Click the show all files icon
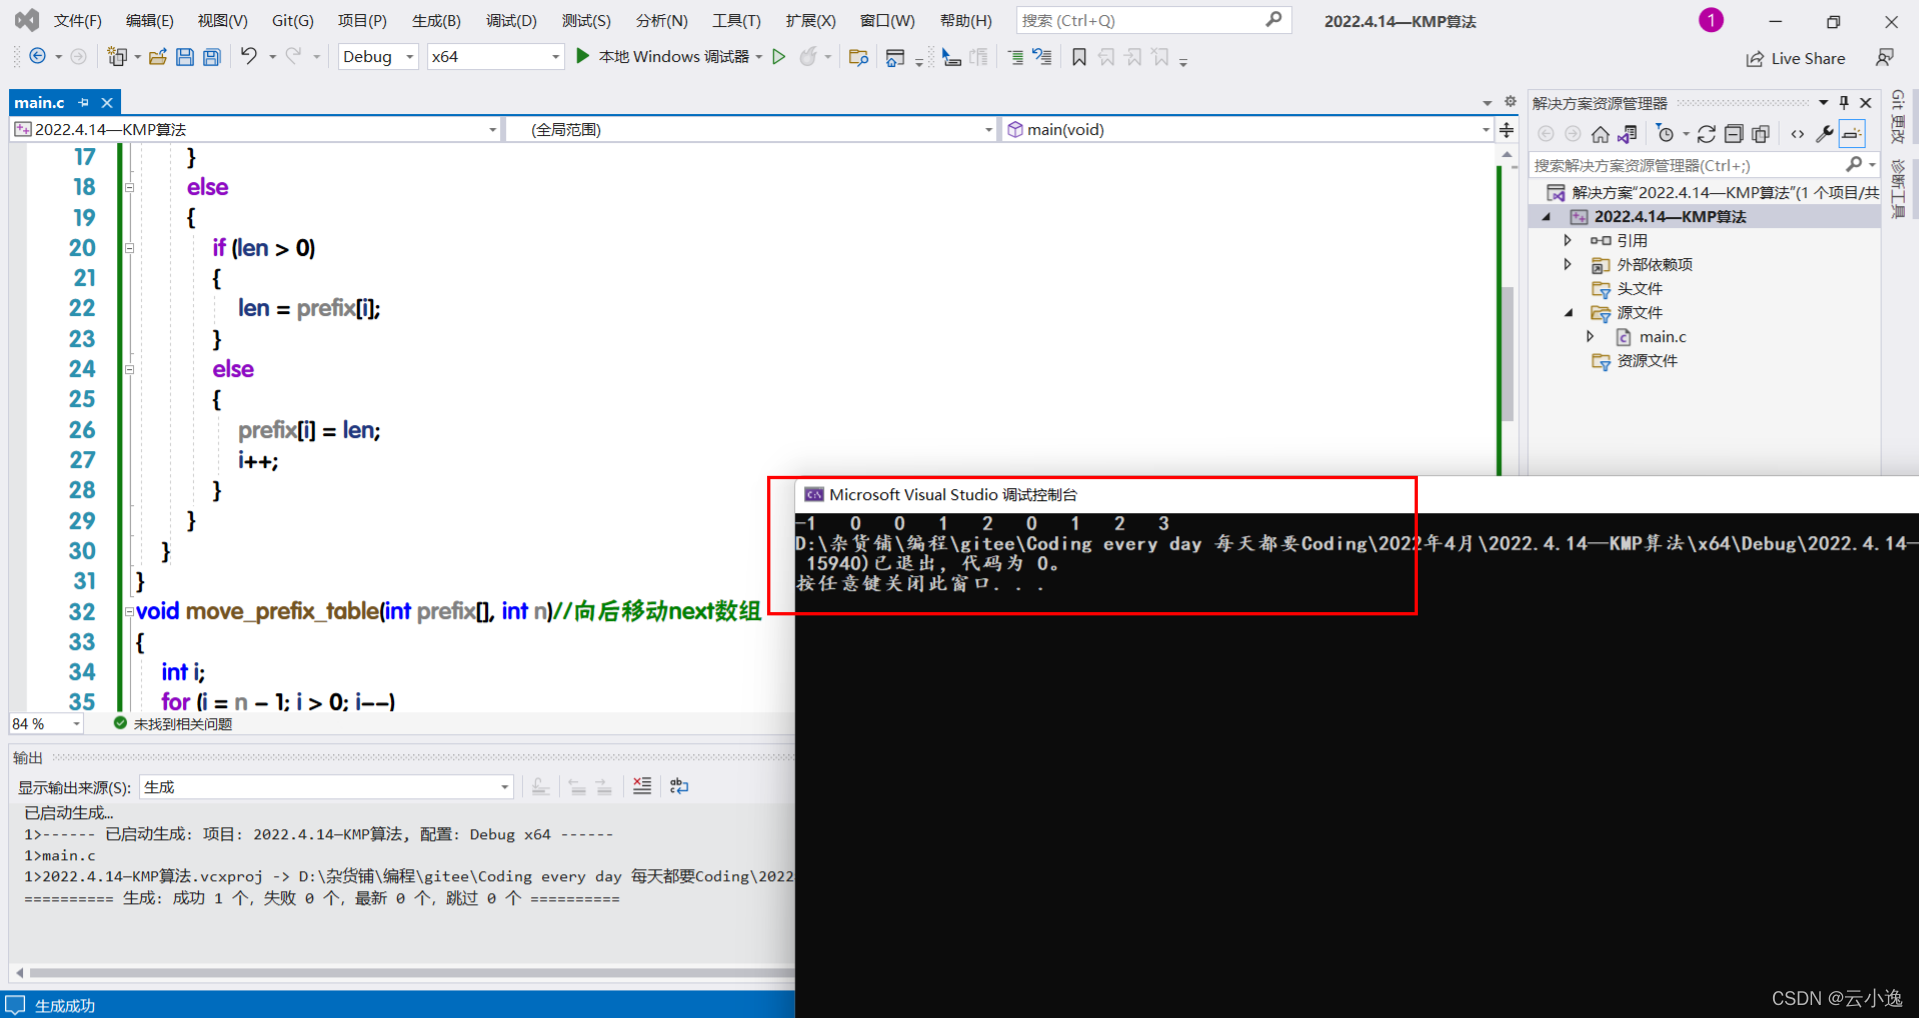This screenshot has width=1919, height=1018. click(x=1761, y=134)
